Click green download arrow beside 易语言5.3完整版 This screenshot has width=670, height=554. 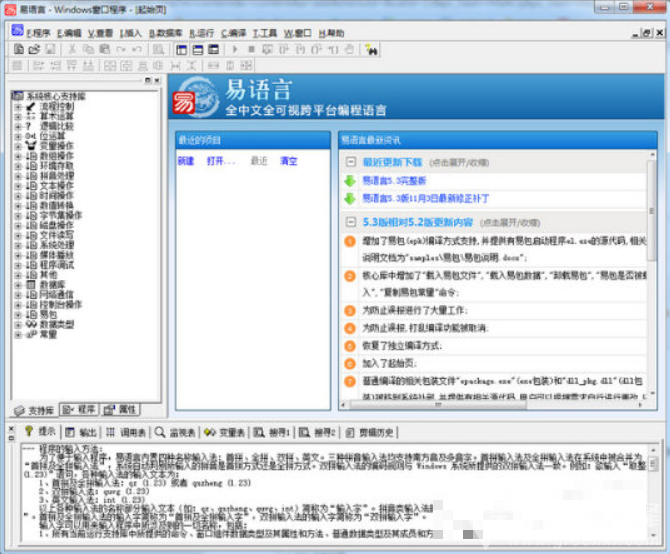click(350, 181)
